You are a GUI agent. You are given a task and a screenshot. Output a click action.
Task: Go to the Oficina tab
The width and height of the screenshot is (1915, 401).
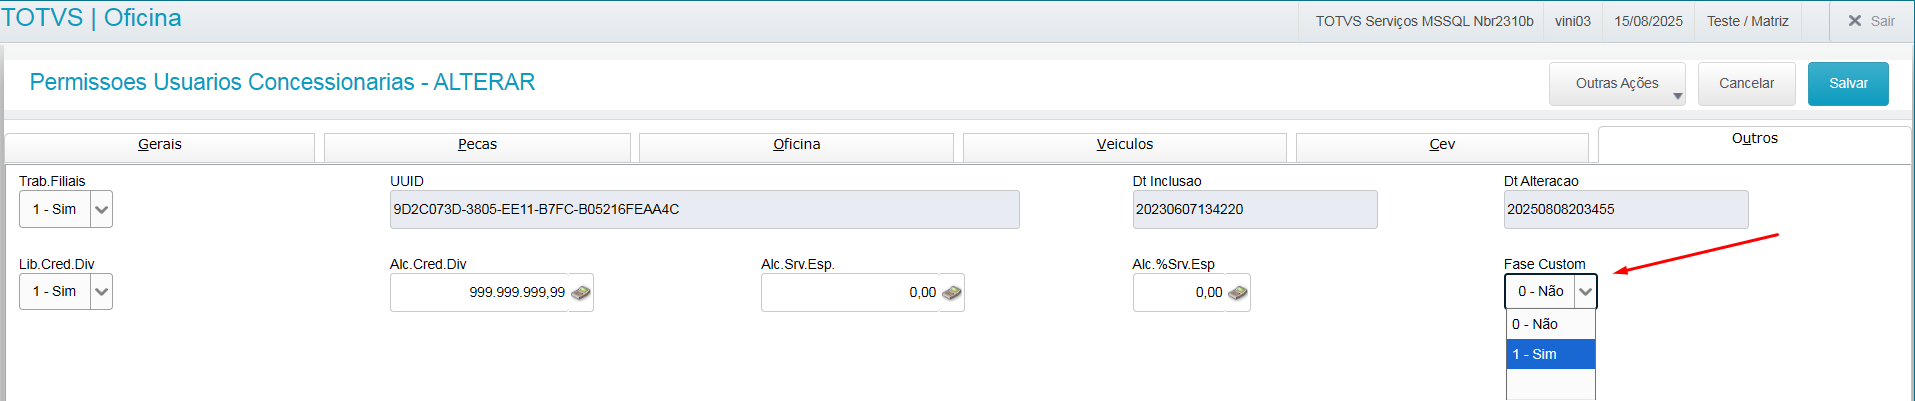coord(796,145)
